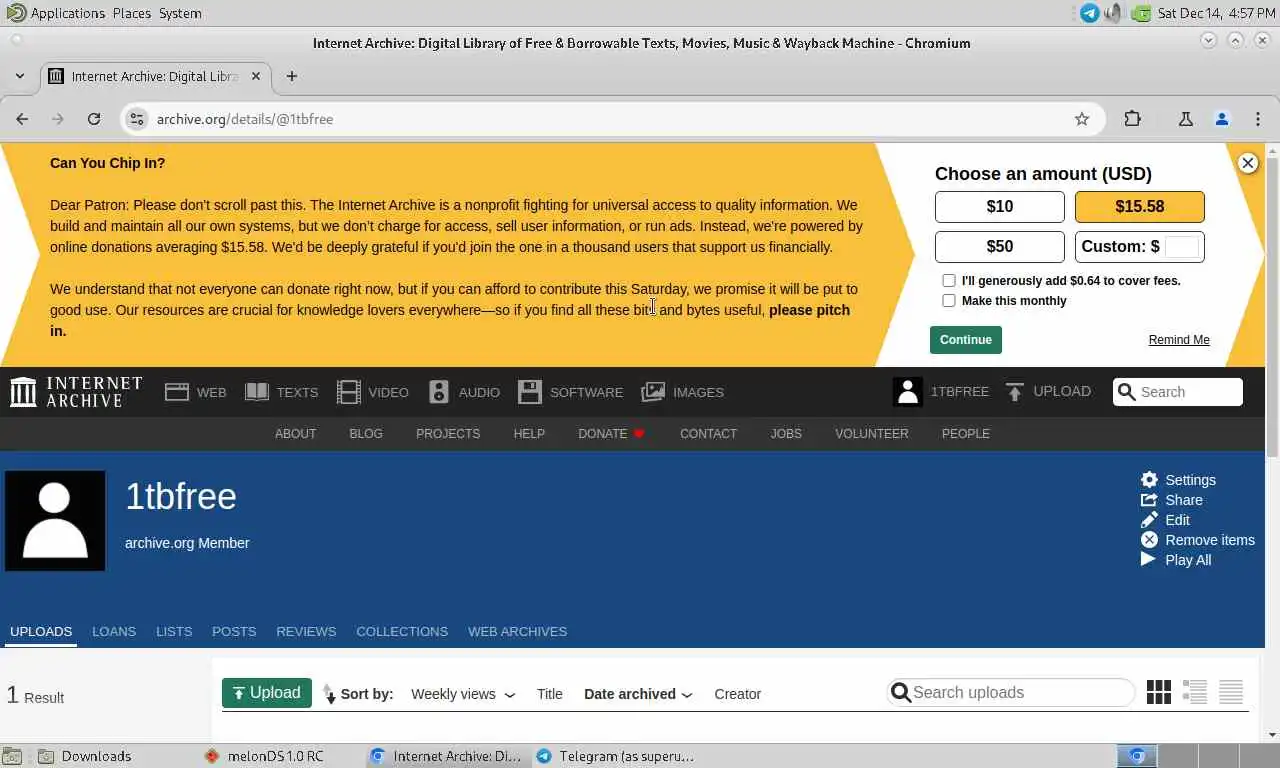Switch to the Lists tab

click(174, 631)
